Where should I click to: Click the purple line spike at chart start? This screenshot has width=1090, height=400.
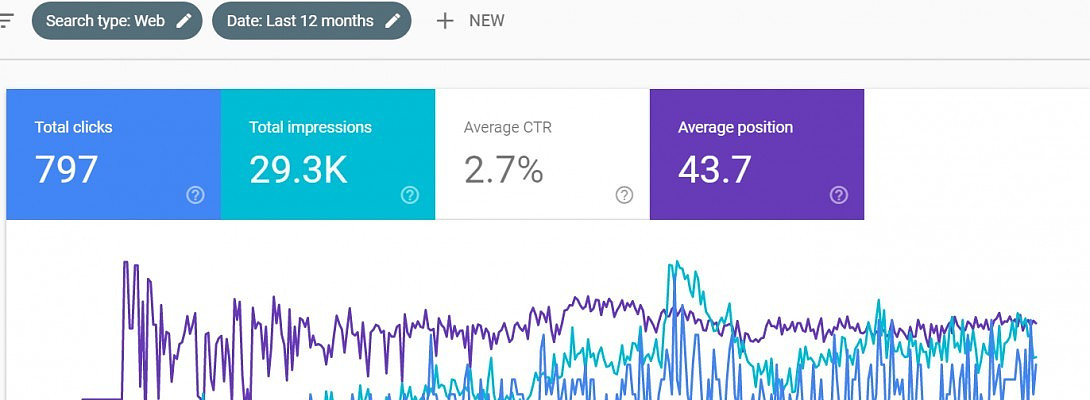(x=125, y=264)
